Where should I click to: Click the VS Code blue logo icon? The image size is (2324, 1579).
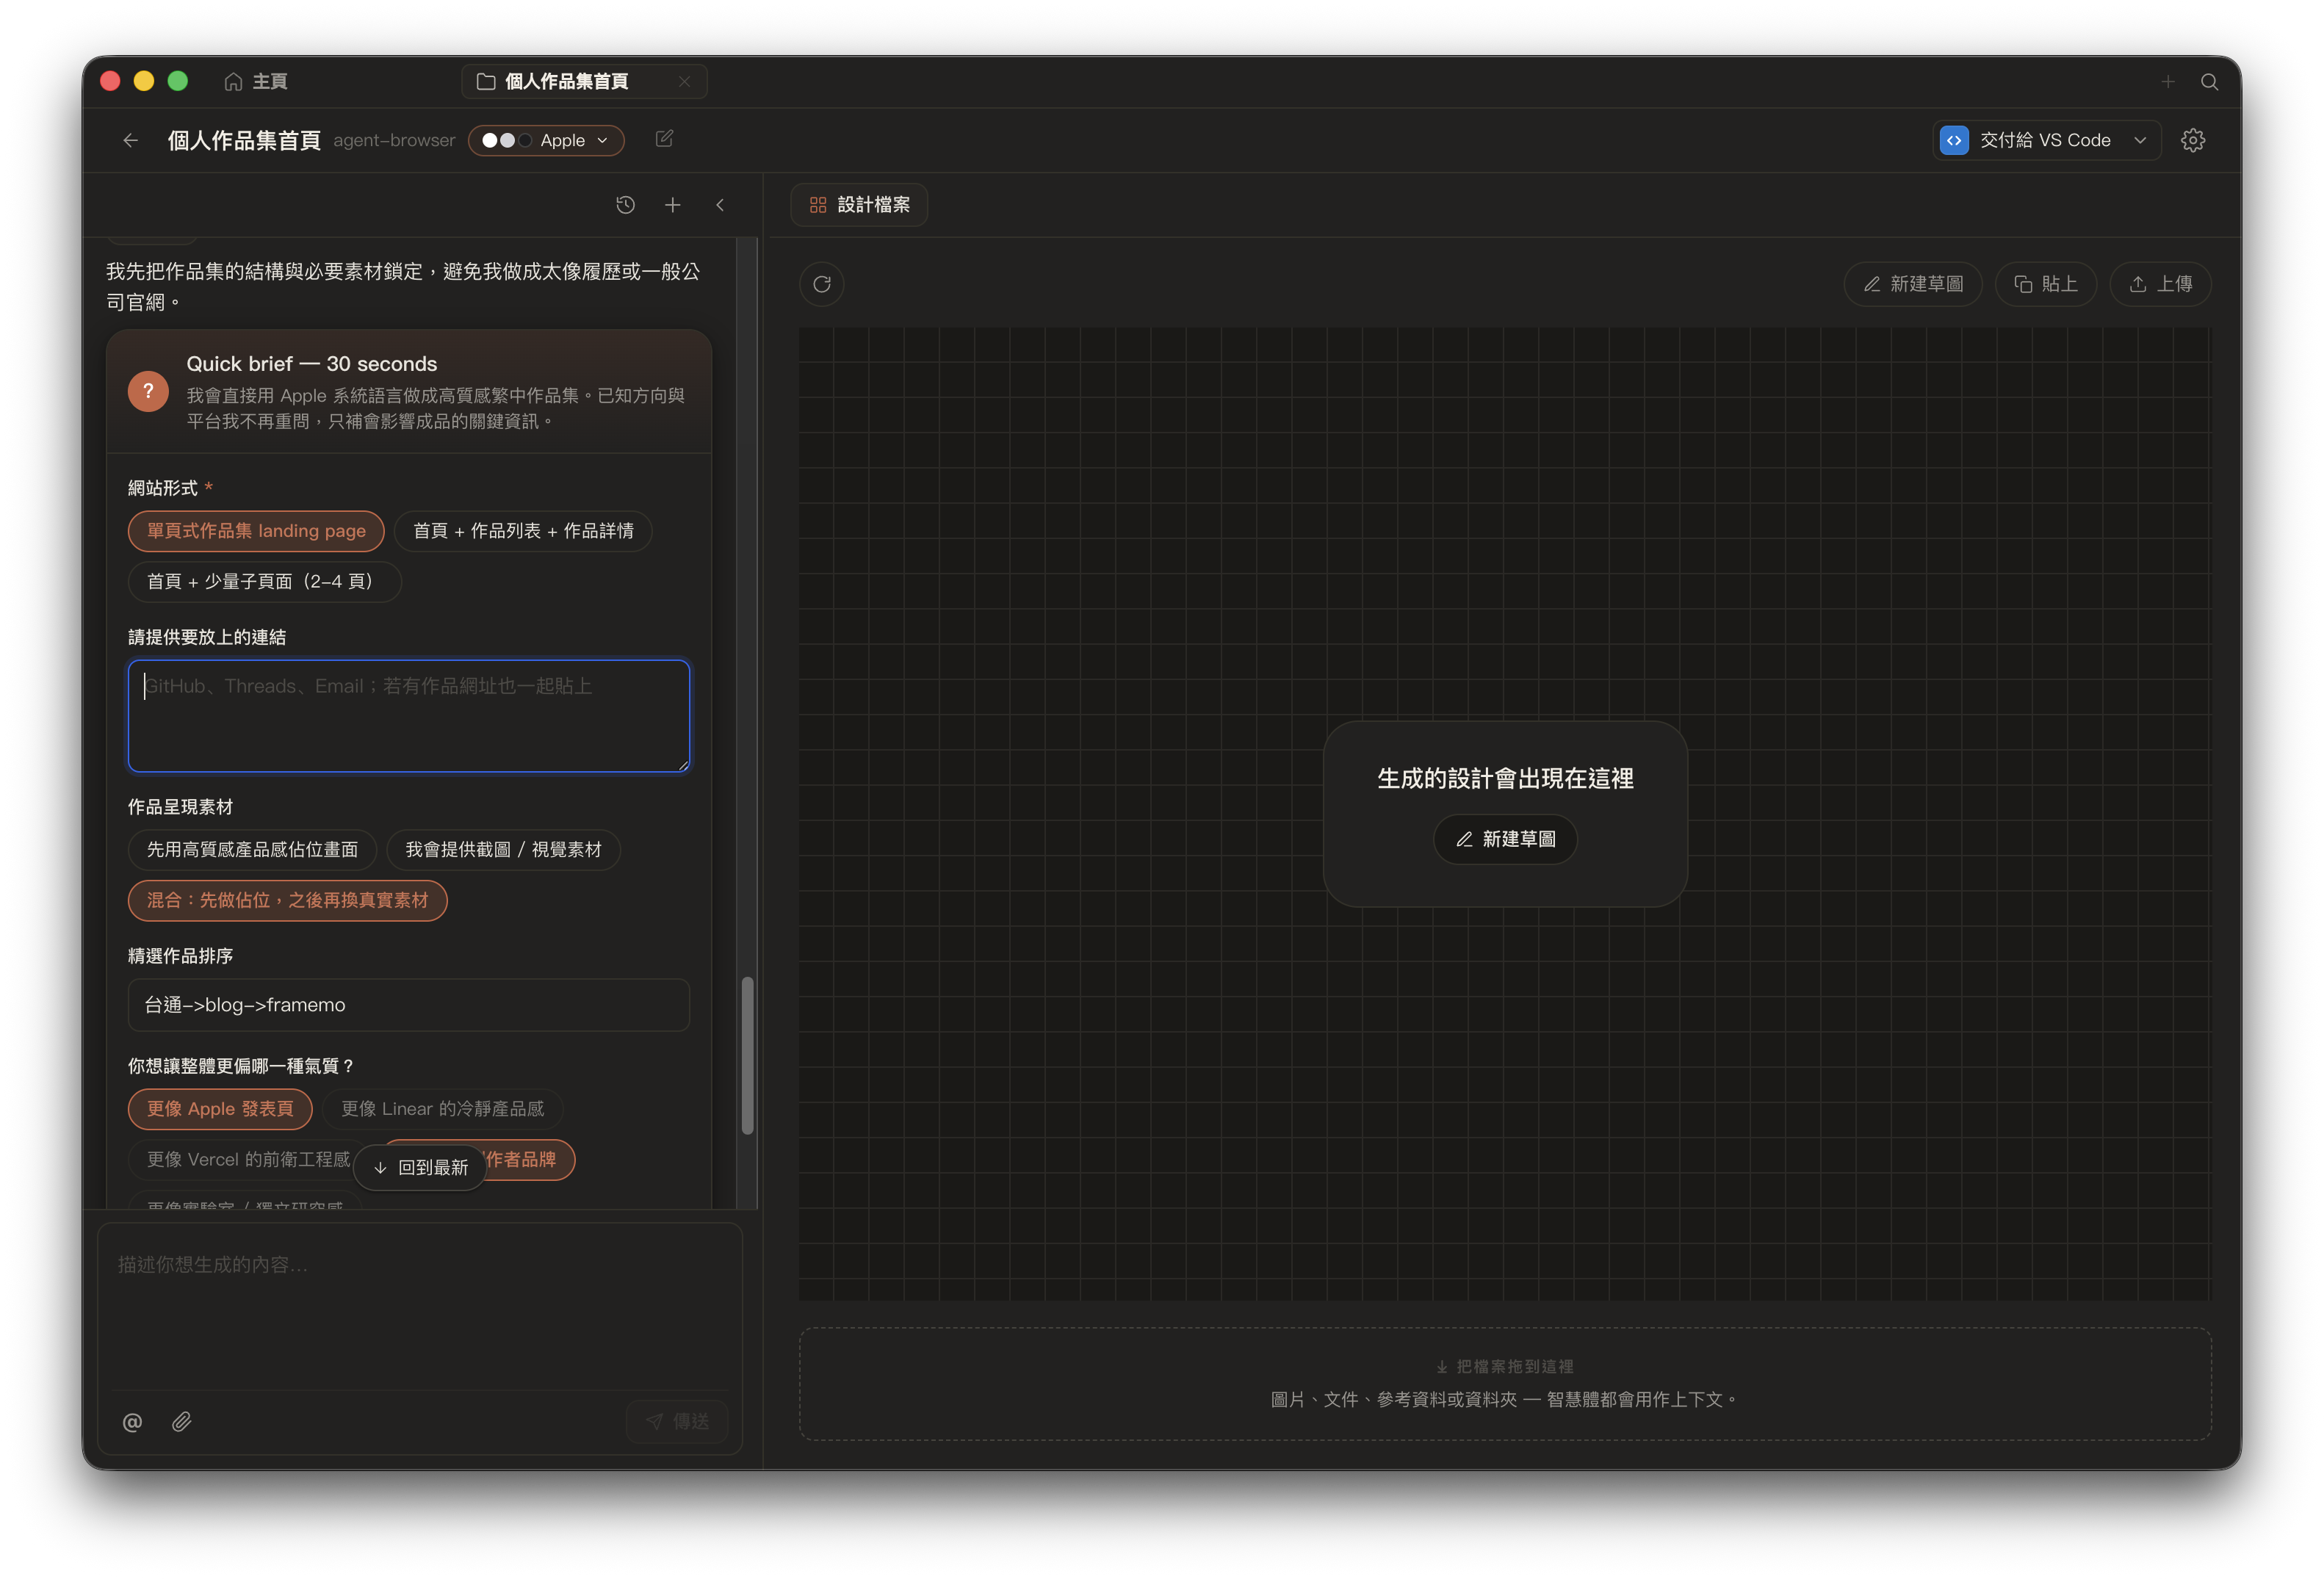pos(1954,140)
